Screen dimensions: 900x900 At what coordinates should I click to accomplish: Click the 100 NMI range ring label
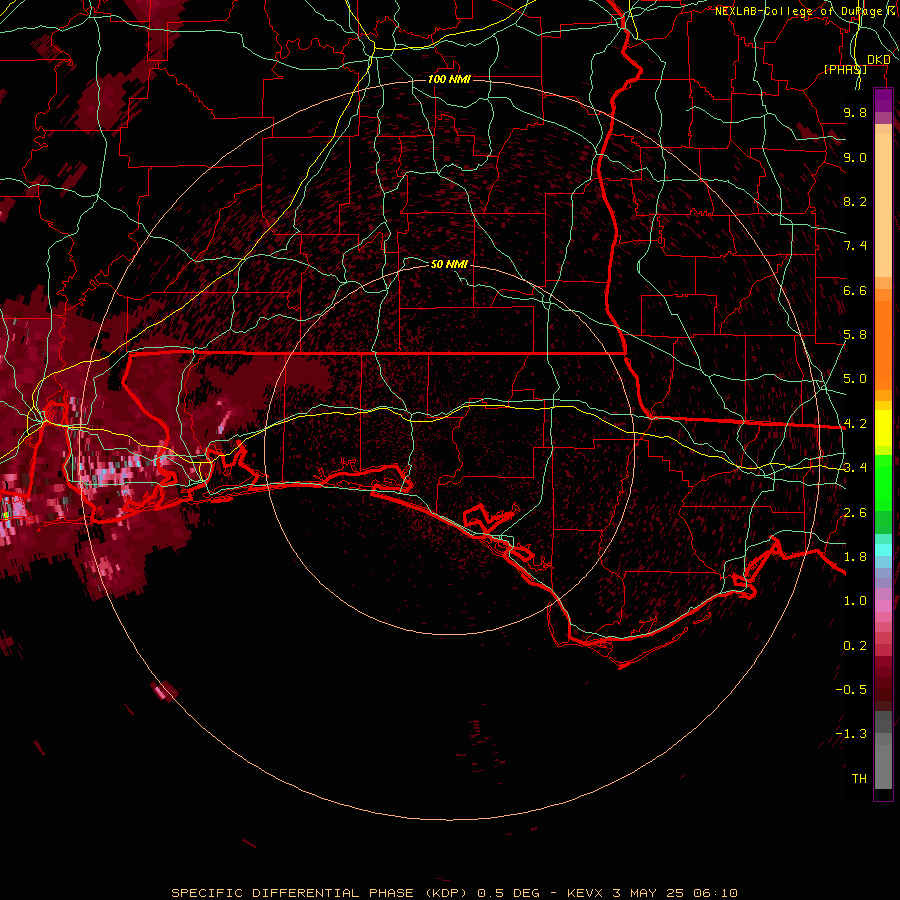[449, 79]
